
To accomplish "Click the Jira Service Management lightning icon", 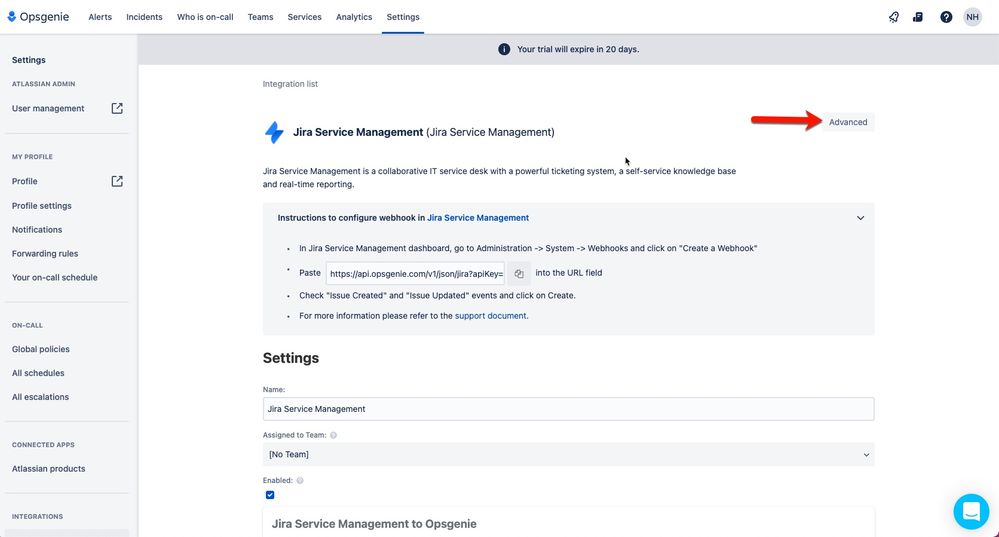I will click(x=274, y=132).
